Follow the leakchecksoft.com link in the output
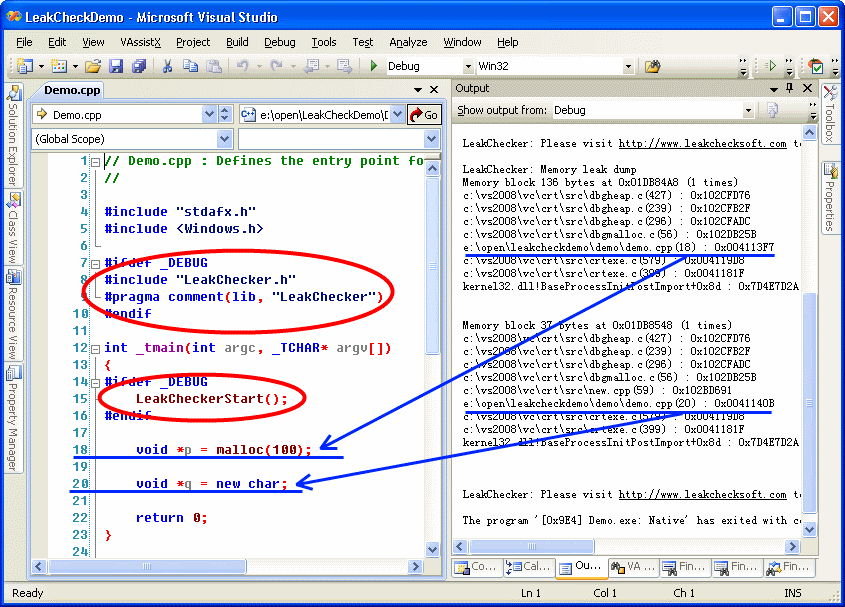The width and height of the screenshot is (845, 607). [x=702, y=144]
